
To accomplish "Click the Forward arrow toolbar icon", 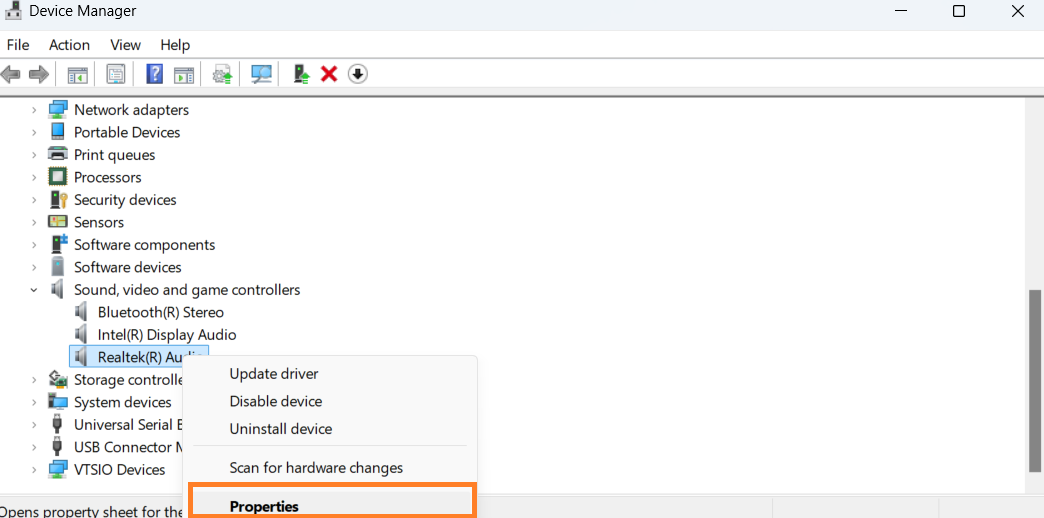I will click(39, 74).
